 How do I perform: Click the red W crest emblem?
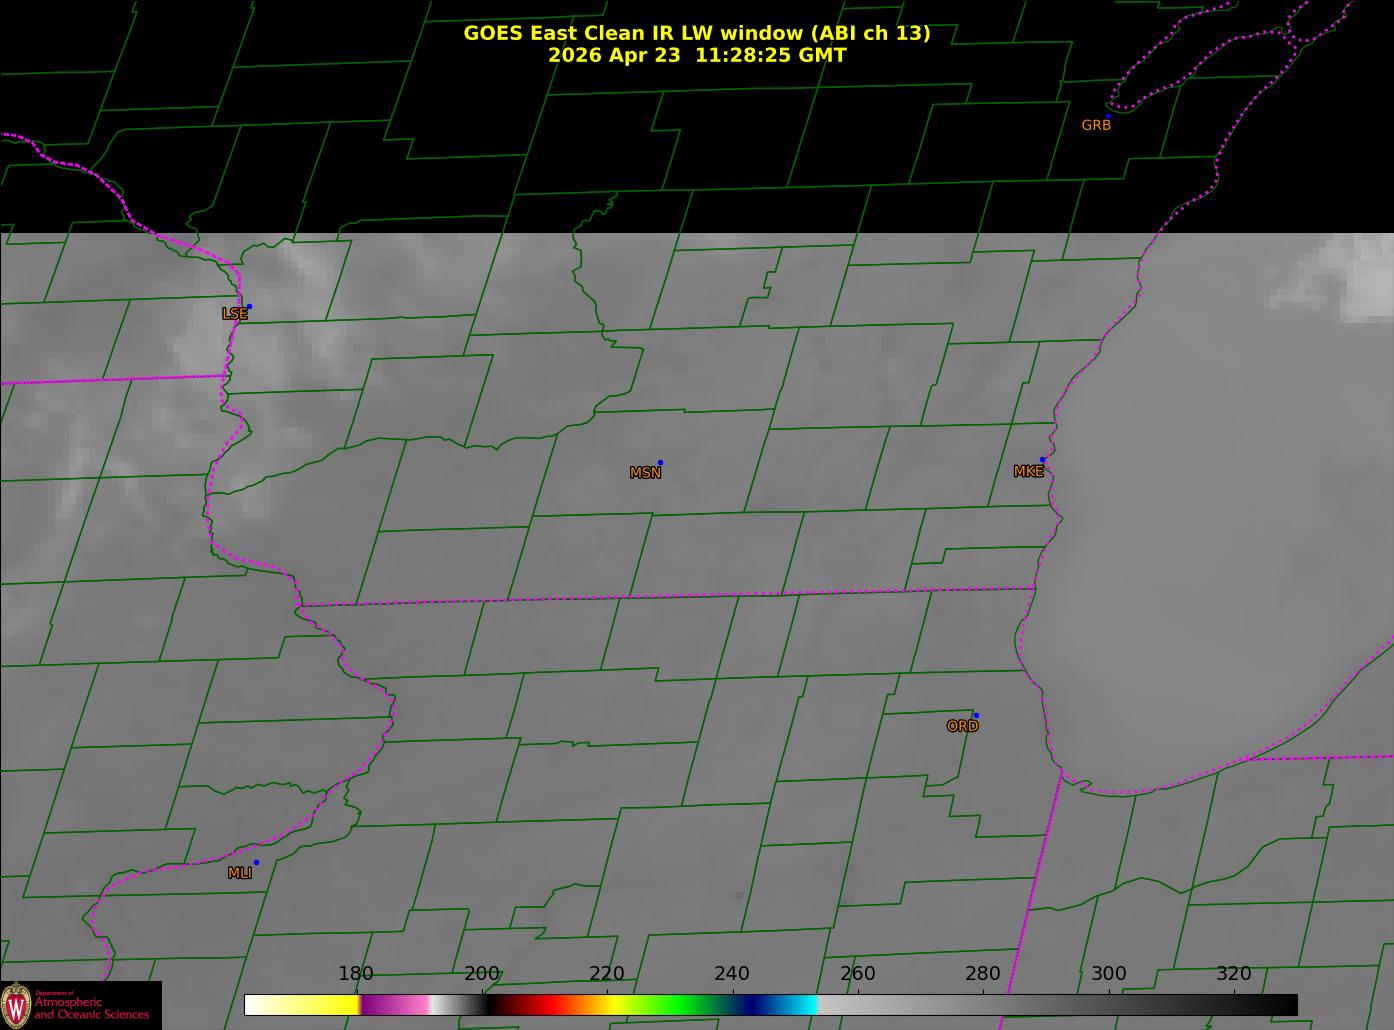16,1004
